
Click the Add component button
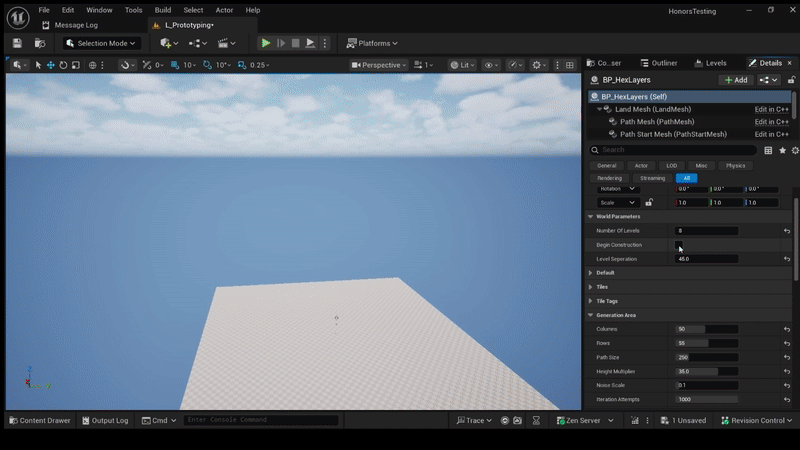tap(736, 80)
